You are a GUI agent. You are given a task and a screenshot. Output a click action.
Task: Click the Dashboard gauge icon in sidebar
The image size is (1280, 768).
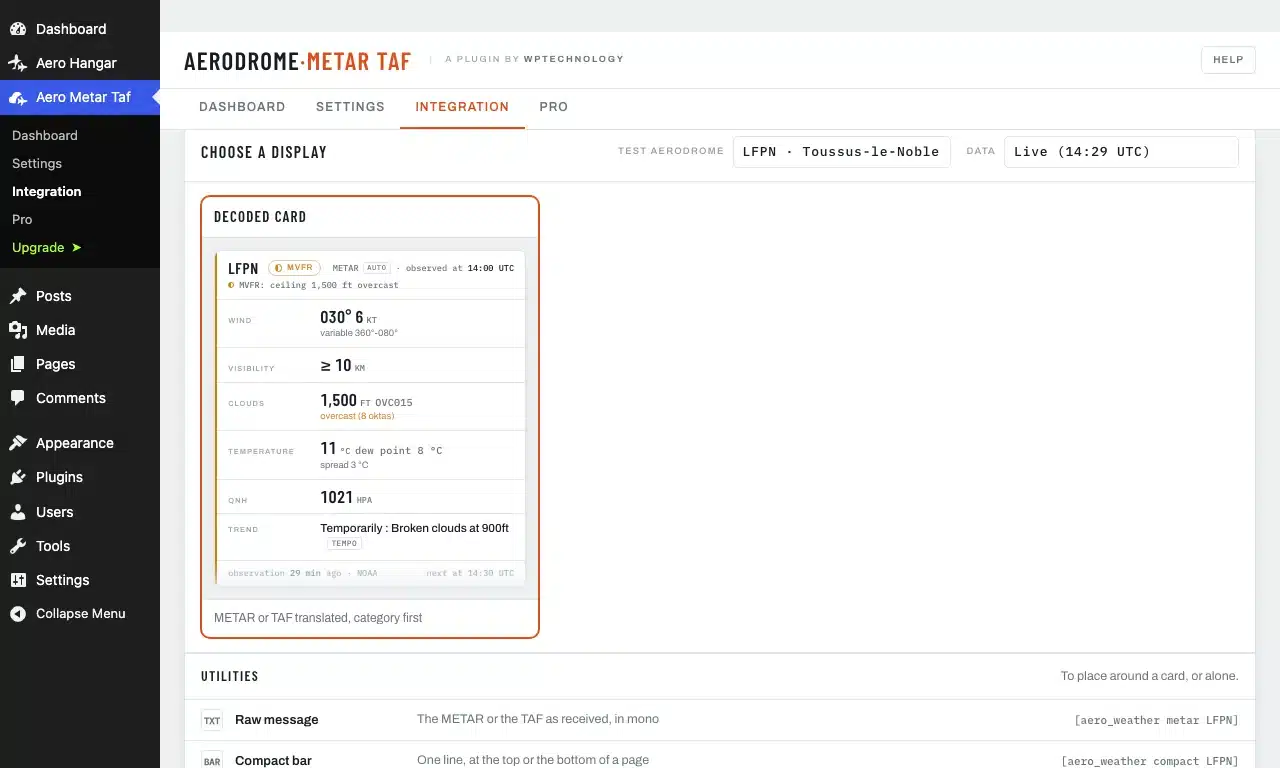(x=18, y=29)
